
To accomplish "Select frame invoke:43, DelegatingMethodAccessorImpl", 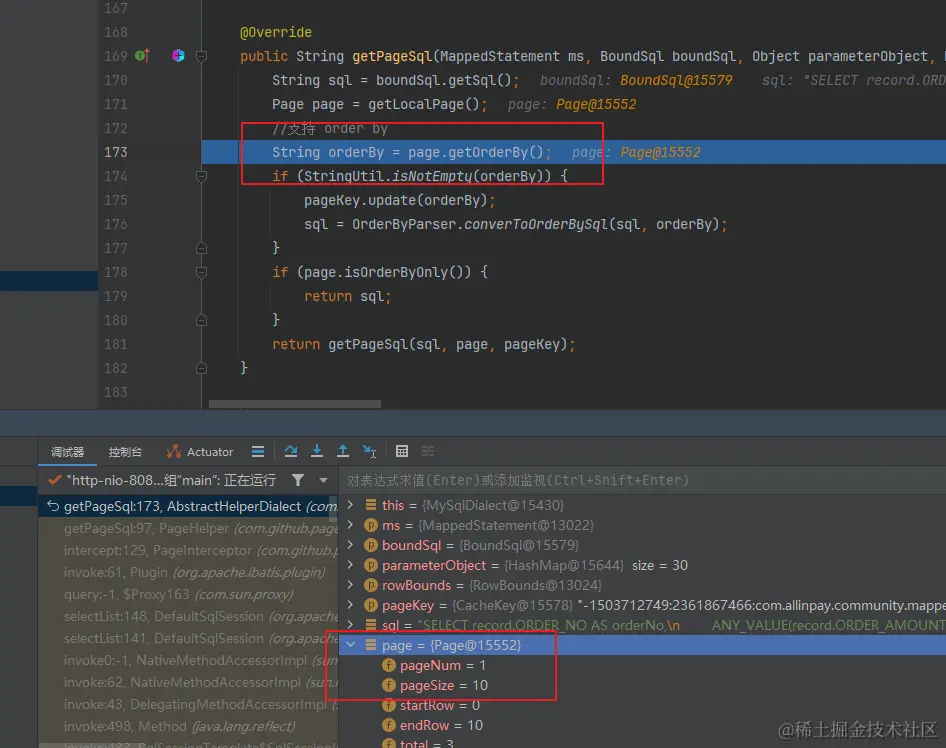I will 188,705.
